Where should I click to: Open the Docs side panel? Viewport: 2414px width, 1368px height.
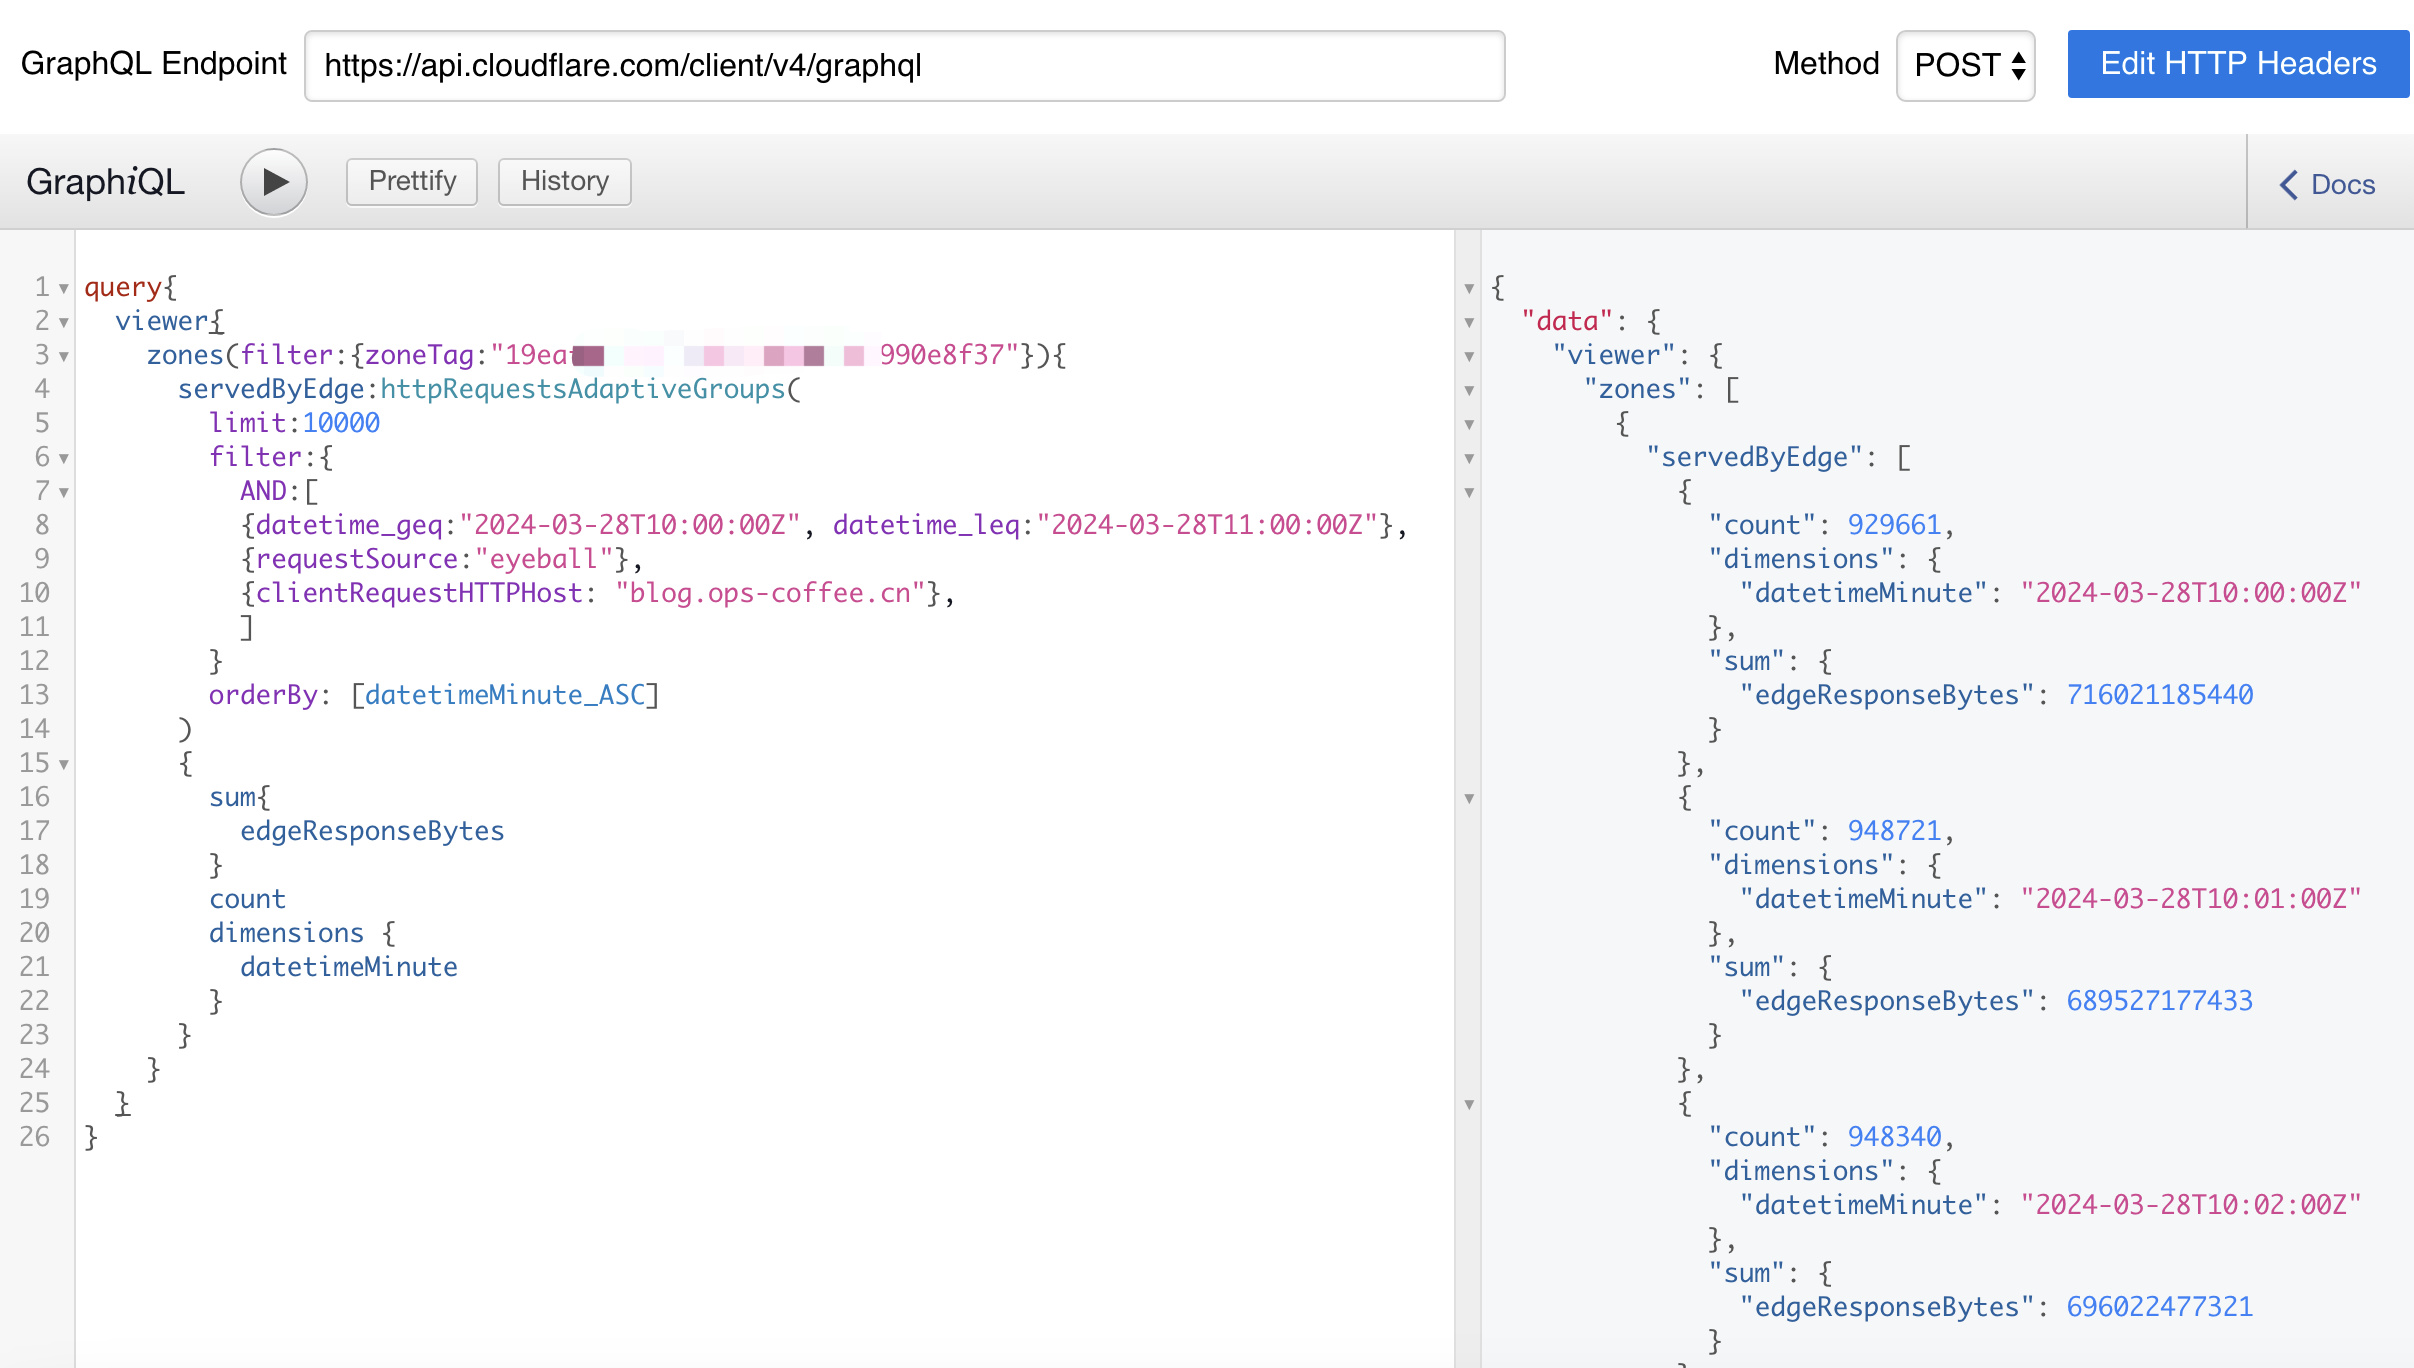(x=2327, y=184)
